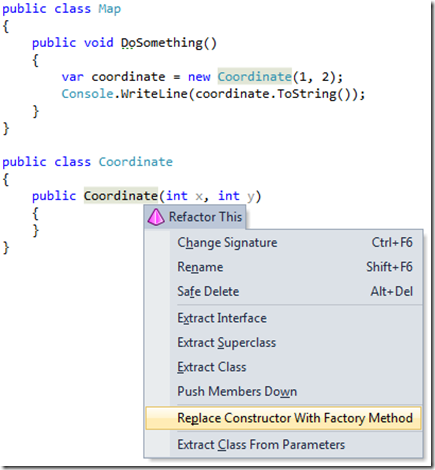This screenshot has height=470, width=435.
Task: Click the highlighted Coordinate constructor name
Action: click(121, 196)
